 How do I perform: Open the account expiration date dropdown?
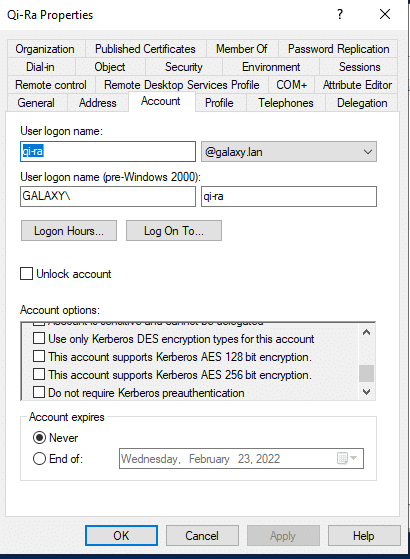pyautogui.click(x=354, y=458)
